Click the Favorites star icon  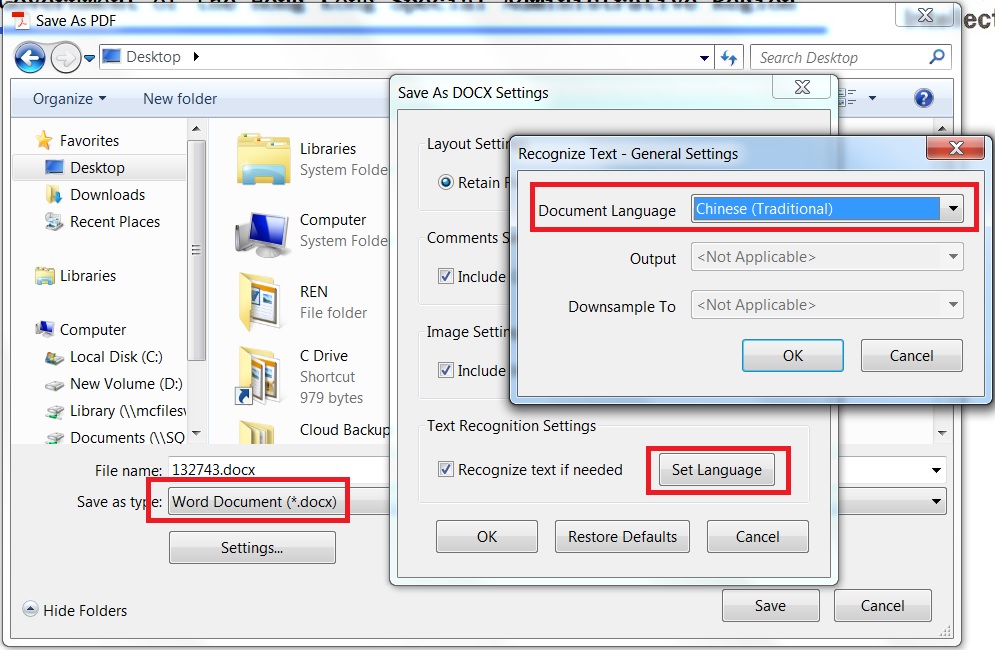pos(44,140)
